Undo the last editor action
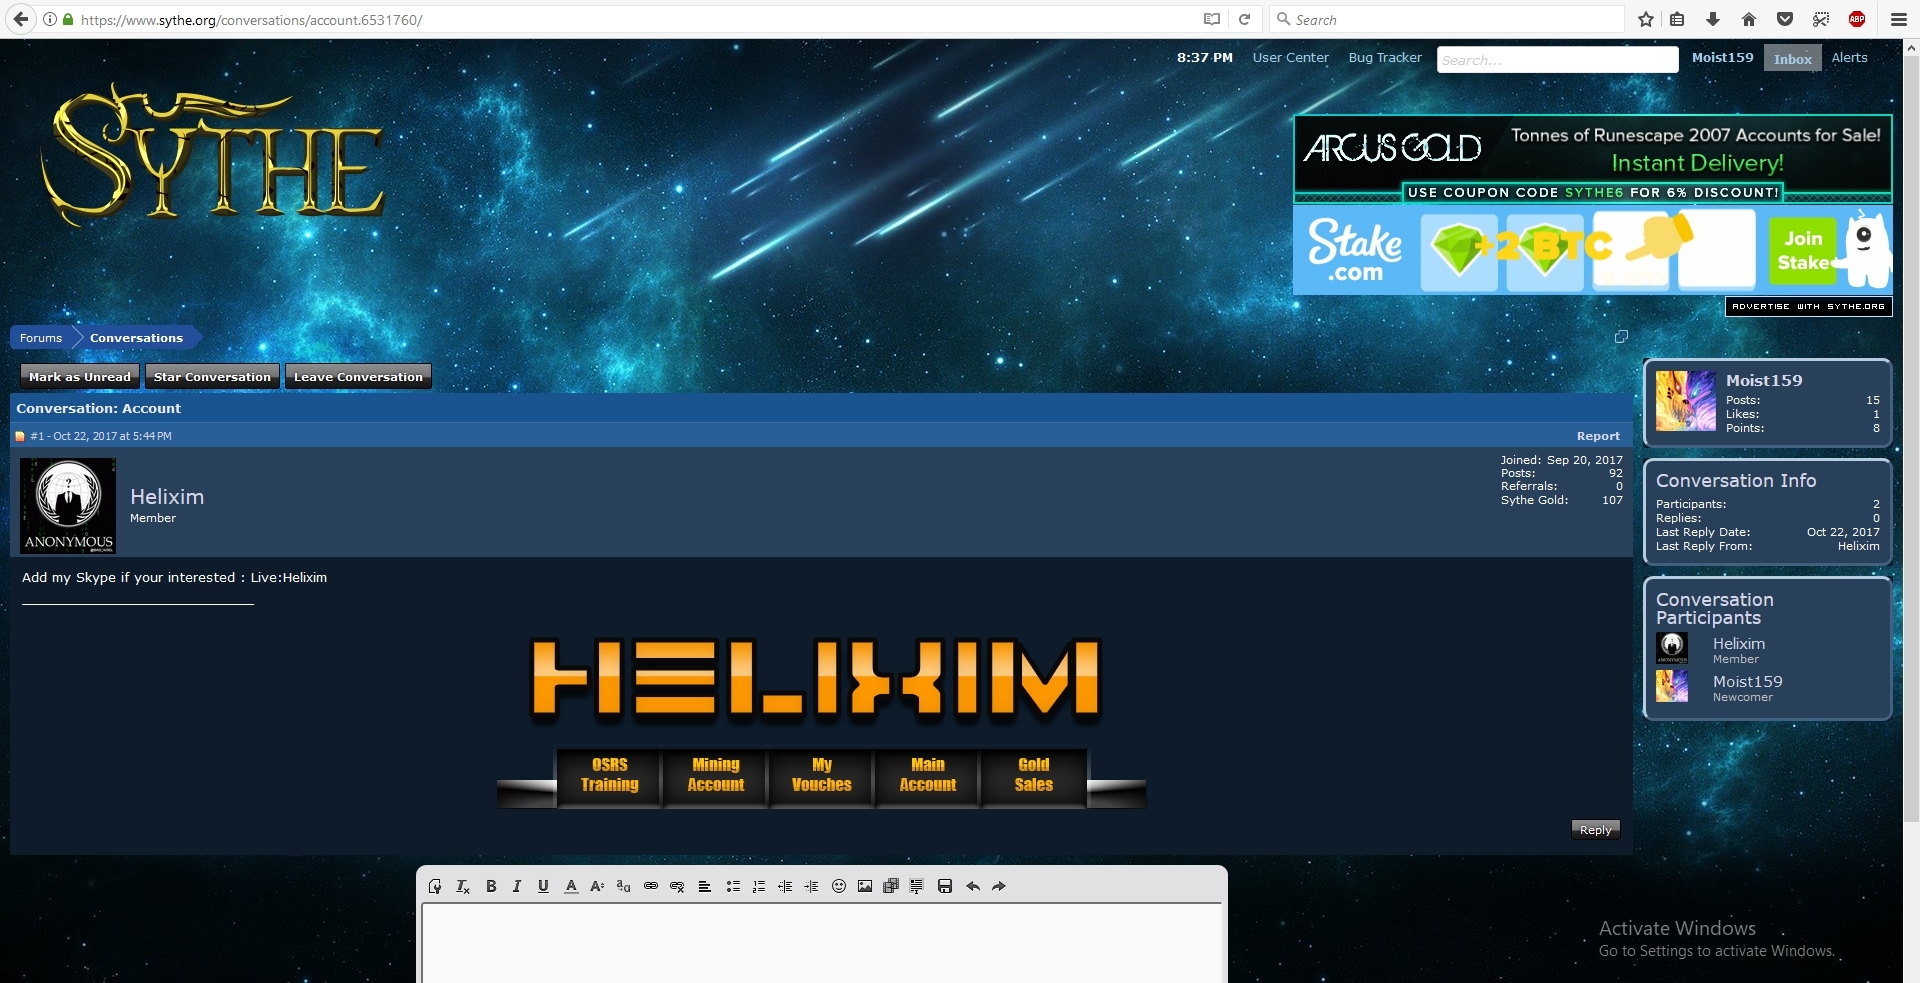Viewport: 1920px width, 983px height. click(973, 886)
